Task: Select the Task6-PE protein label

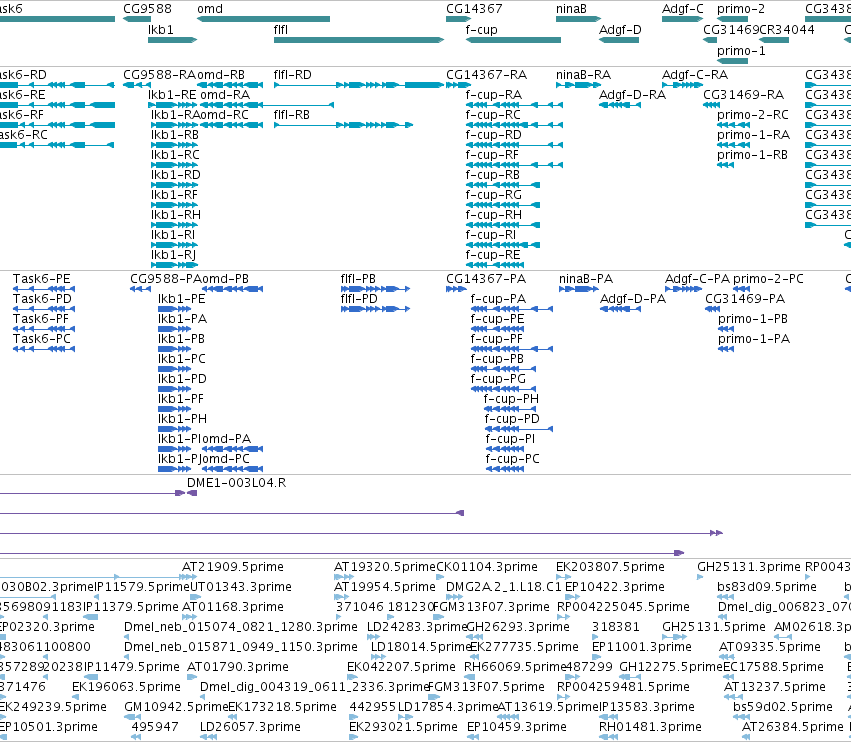Action: click(42, 278)
